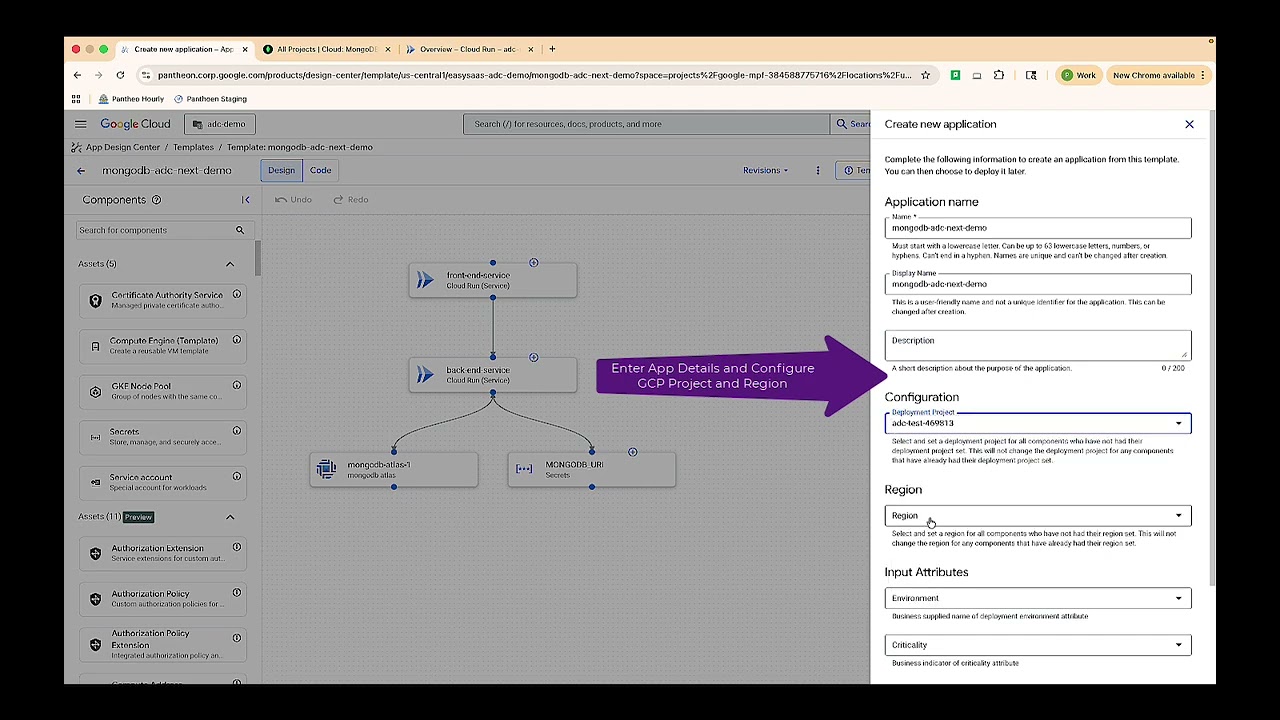The image size is (1280, 720).
Task: Open the three-dot more options menu
Action: [x=818, y=170]
